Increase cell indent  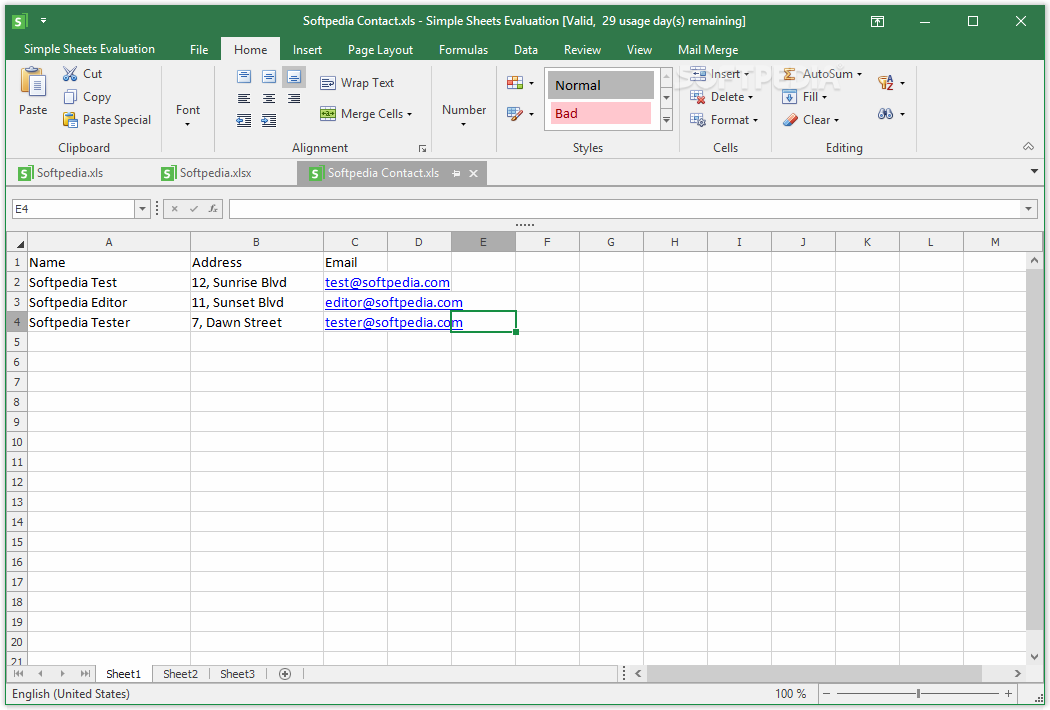pyautogui.click(x=269, y=121)
